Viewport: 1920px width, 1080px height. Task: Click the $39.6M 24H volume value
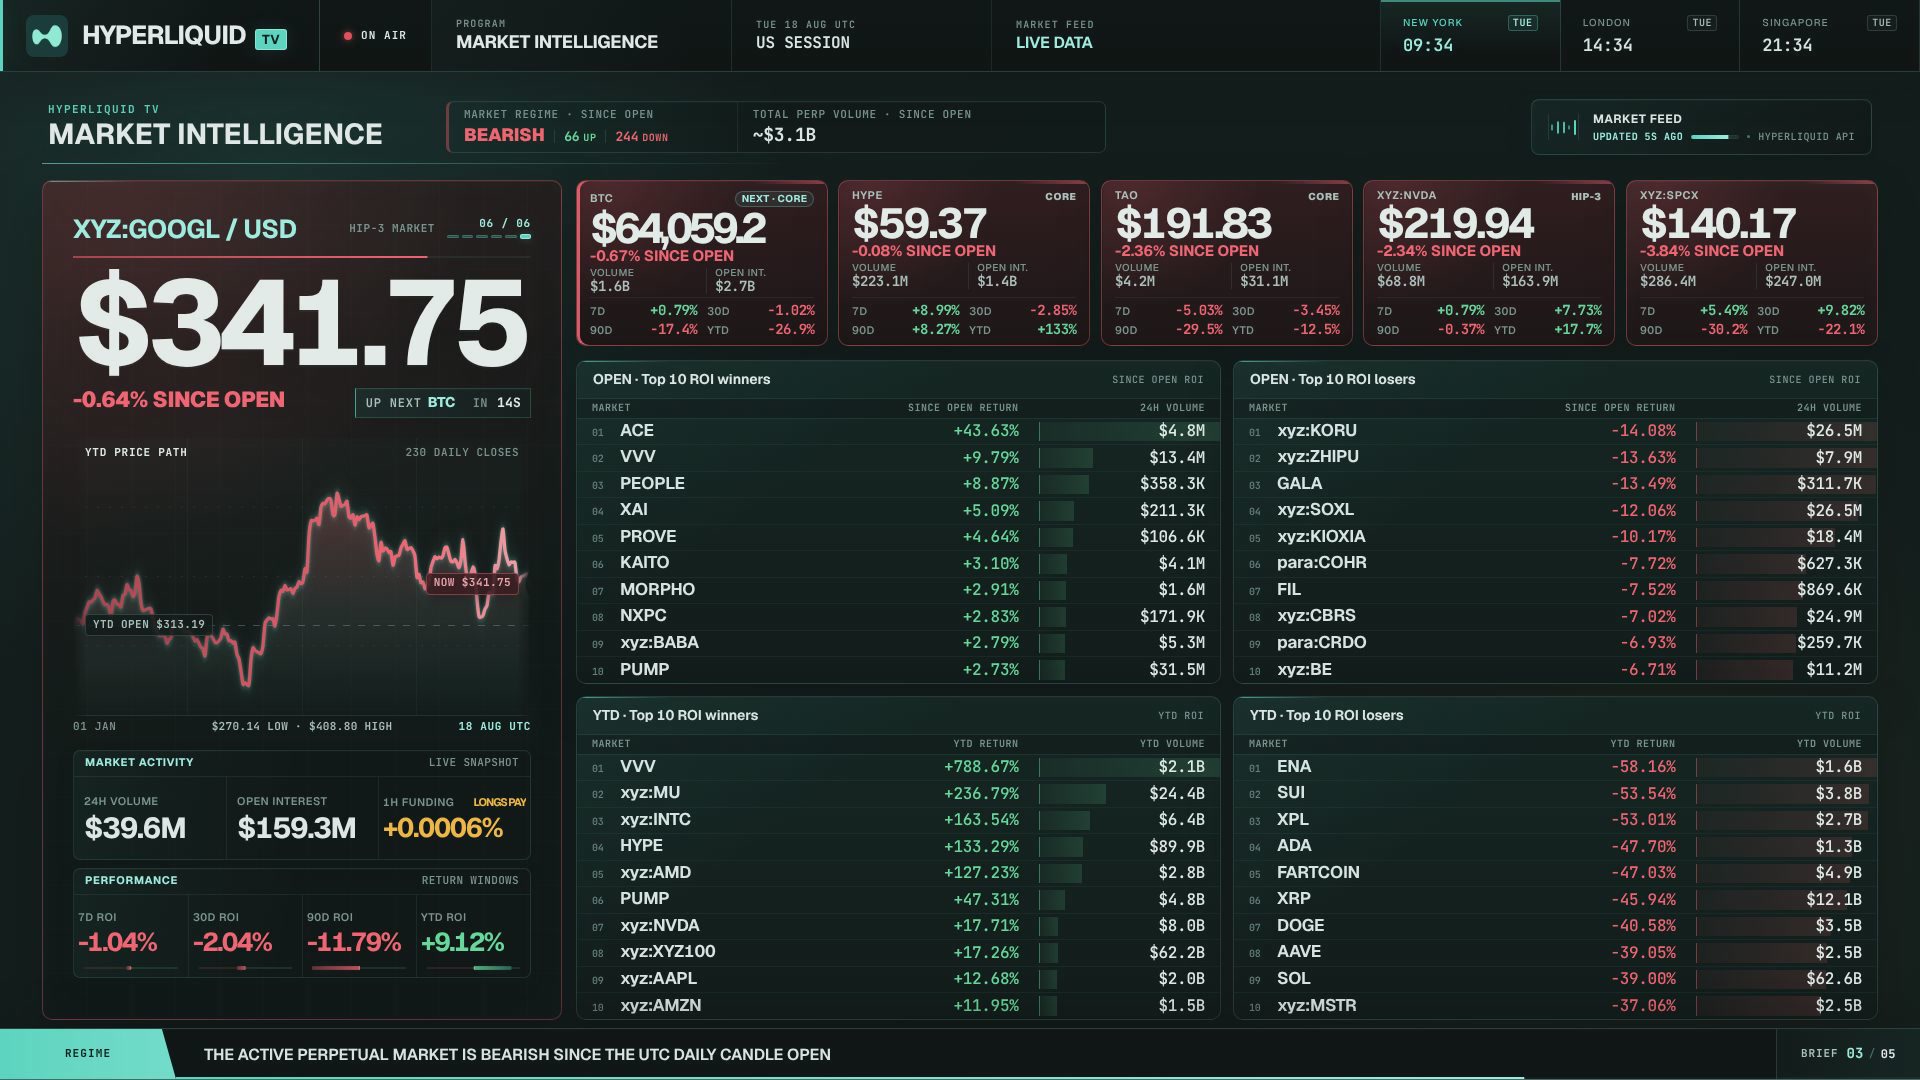[135, 828]
